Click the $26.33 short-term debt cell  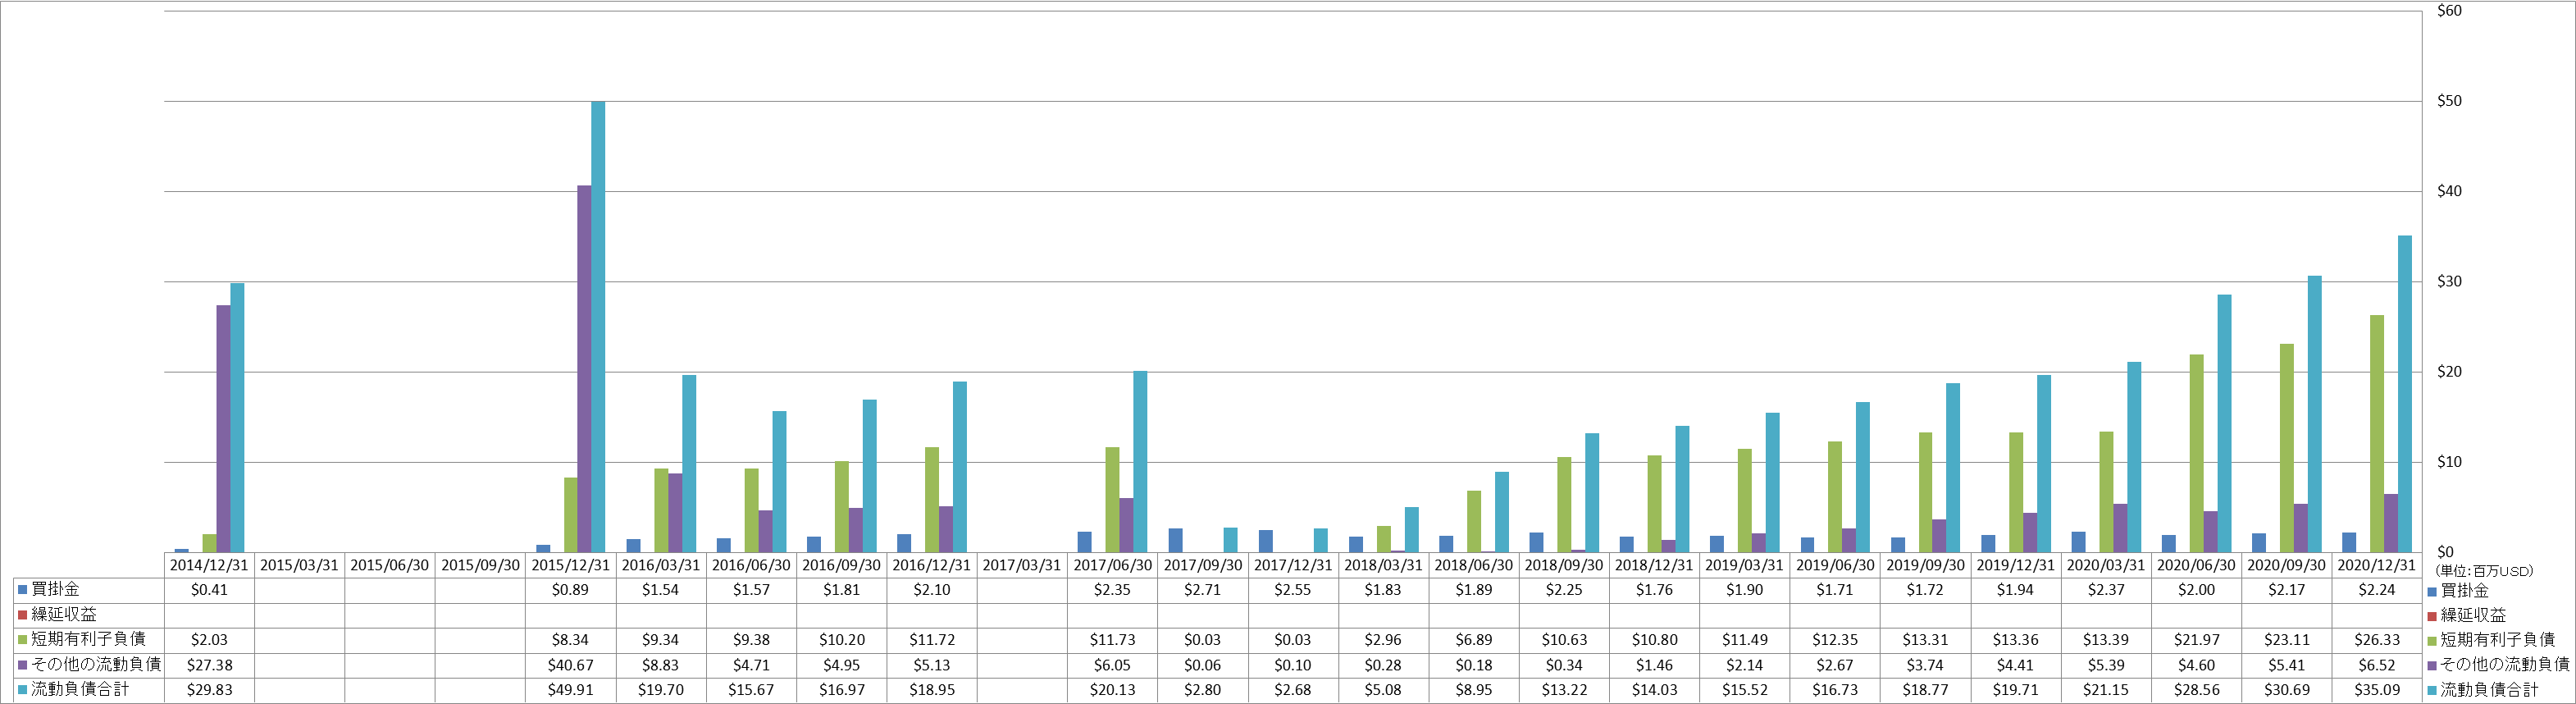pyautogui.click(x=2376, y=640)
